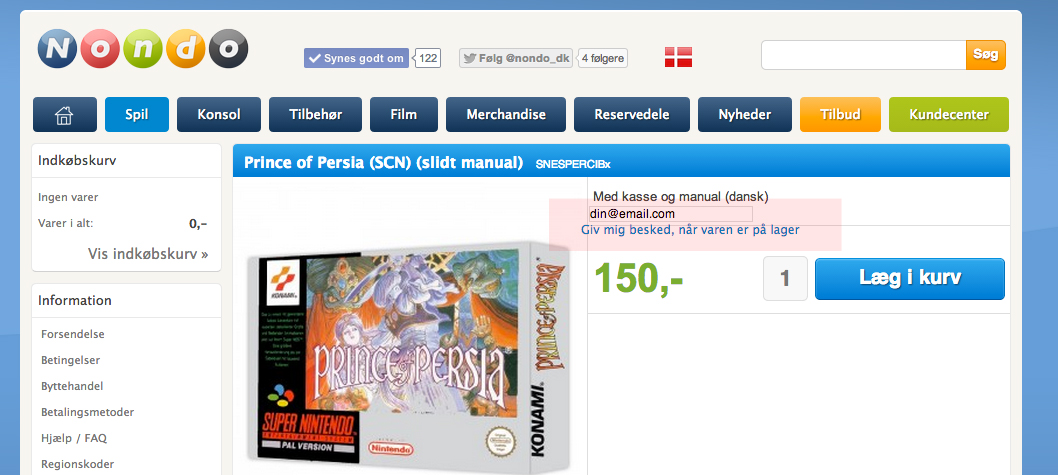Image resolution: width=1058 pixels, height=475 pixels.
Task: Select the Danish flag language icon
Action: point(678,57)
